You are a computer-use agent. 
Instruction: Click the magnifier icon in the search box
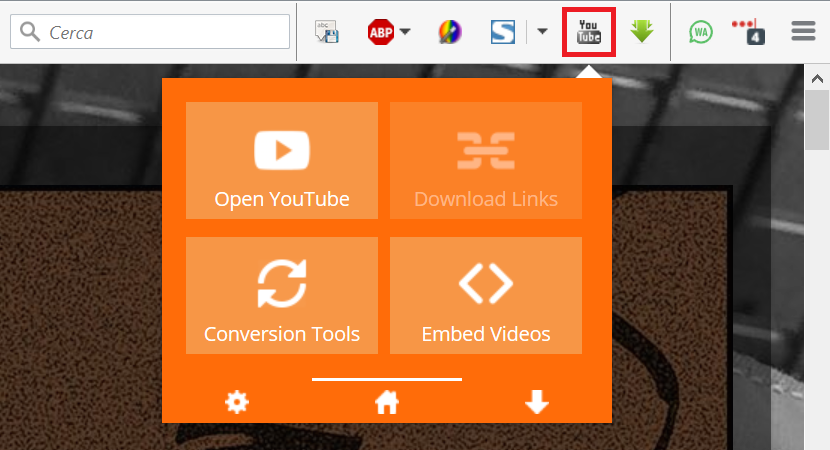click(x=30, y=32)
